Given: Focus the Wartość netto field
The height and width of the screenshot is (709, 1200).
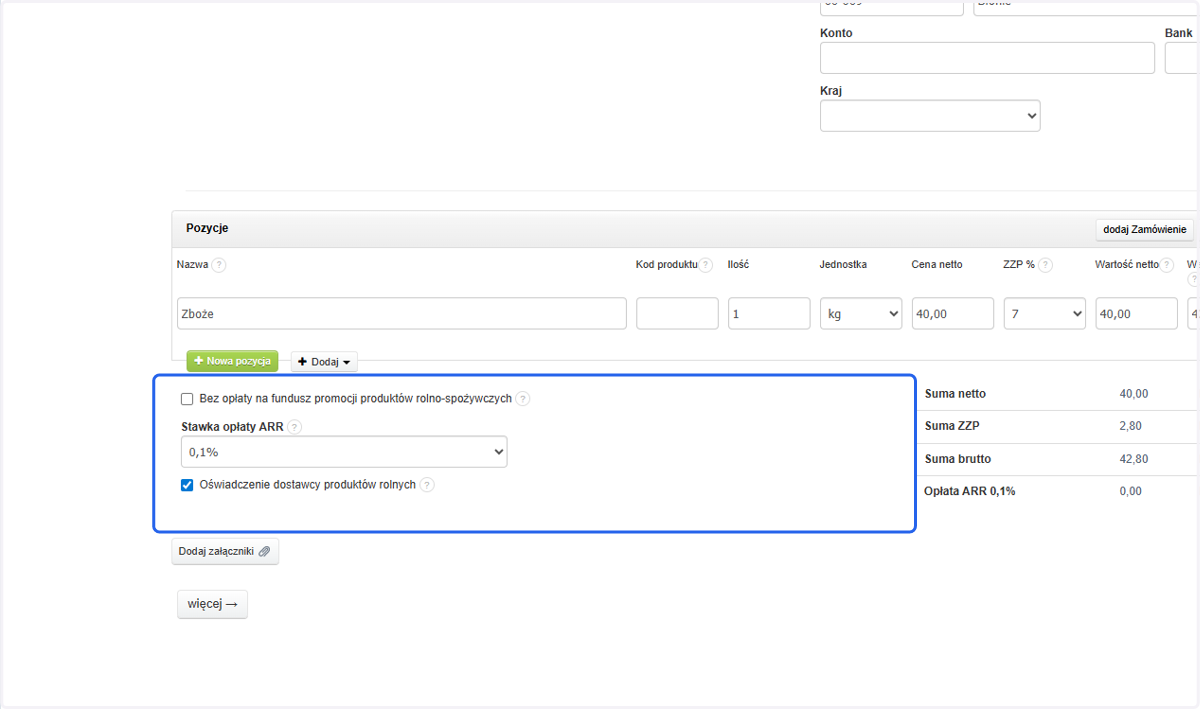Looking at the screenshot, I should pyautogui.click(x=1137, y=313).
